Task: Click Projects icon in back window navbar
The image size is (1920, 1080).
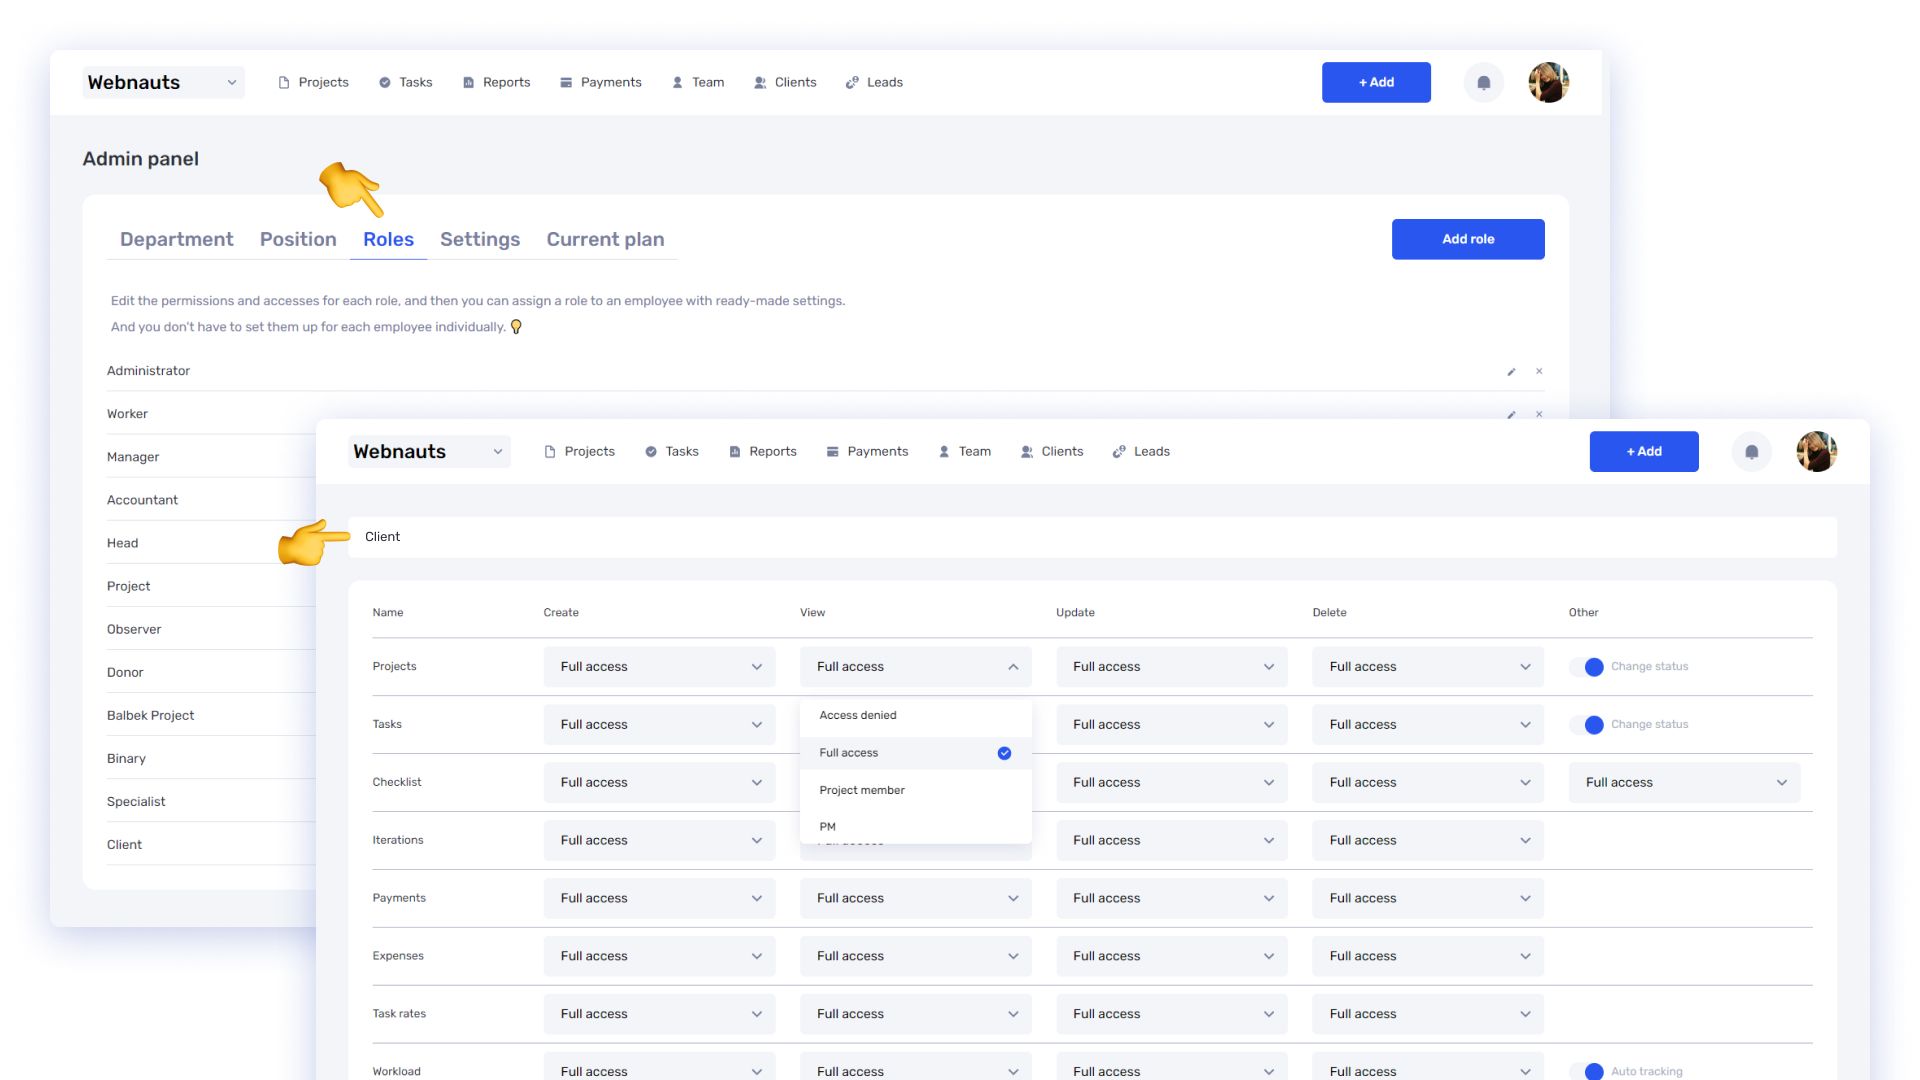Action: tap(284, 83)
